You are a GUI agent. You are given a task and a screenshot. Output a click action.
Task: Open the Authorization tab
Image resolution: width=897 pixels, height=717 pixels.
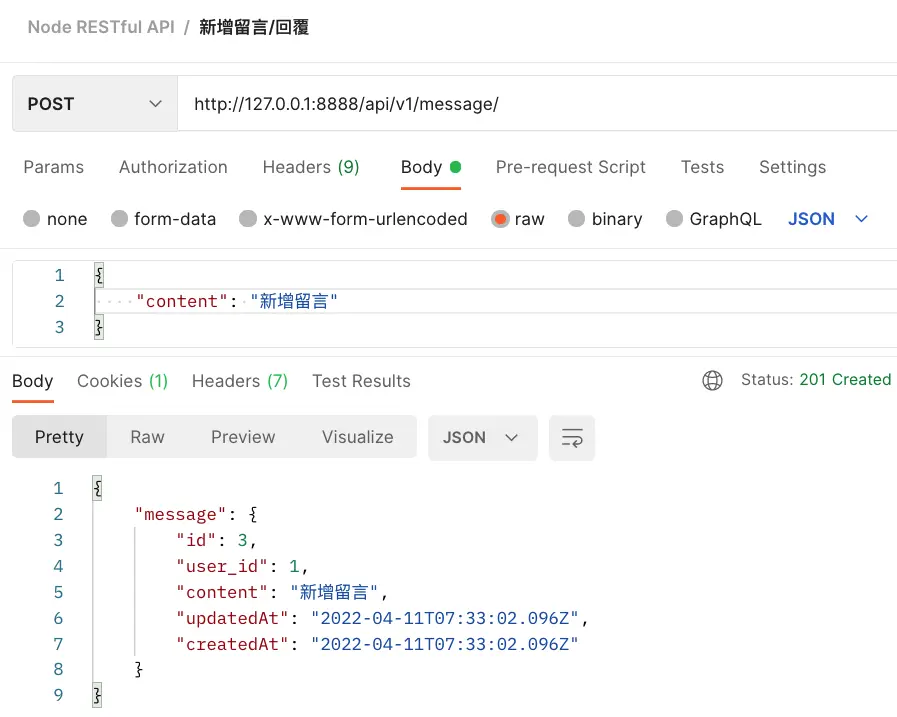173,167
